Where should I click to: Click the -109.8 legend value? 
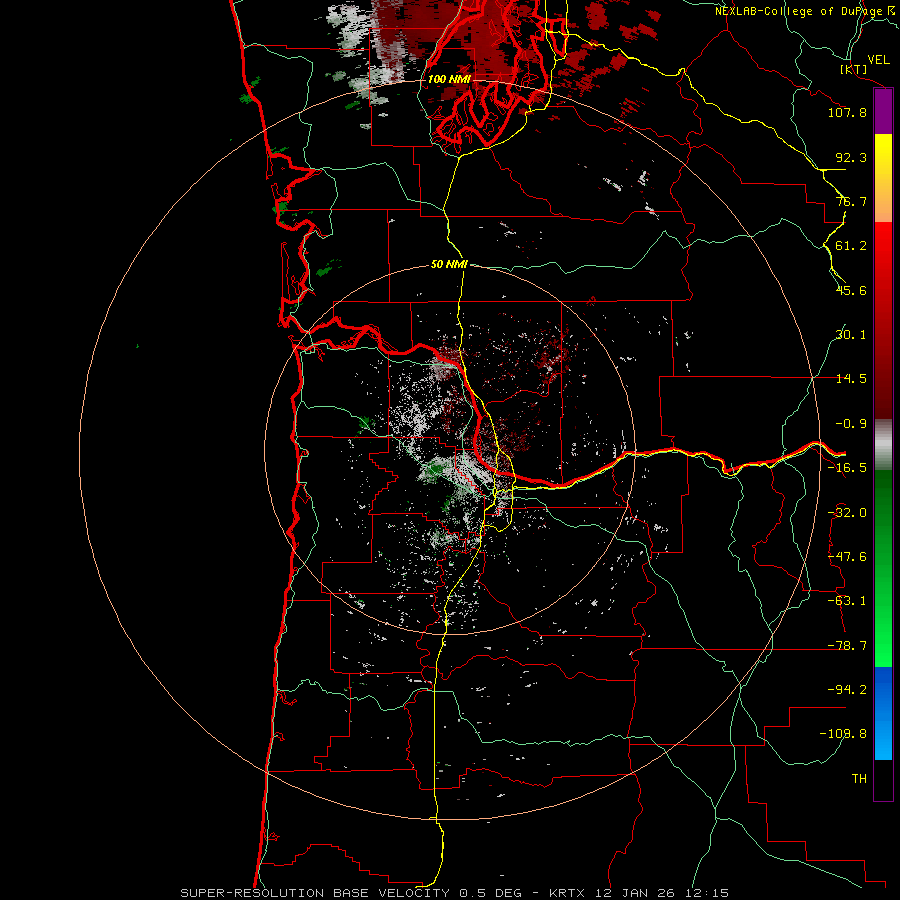[x=843, y=734]
